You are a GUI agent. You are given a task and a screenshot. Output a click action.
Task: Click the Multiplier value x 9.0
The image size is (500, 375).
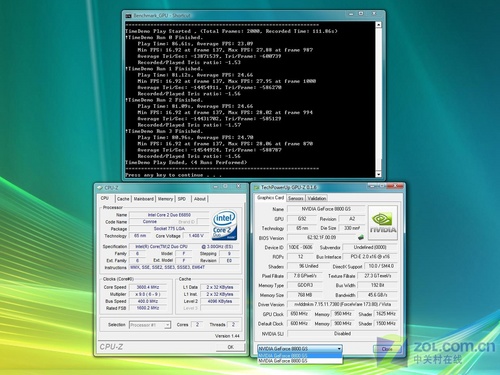point(148,294)
